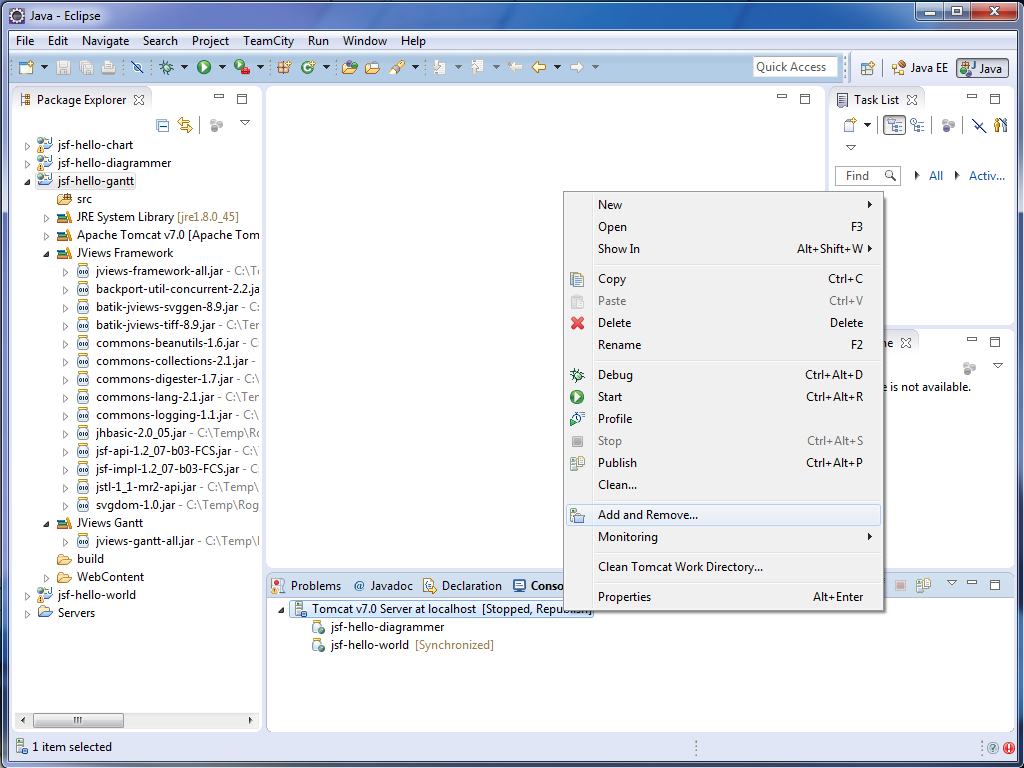Open the Package Explorer view menu dropdown
1024x768 pixels.
[x=245, y=123]
